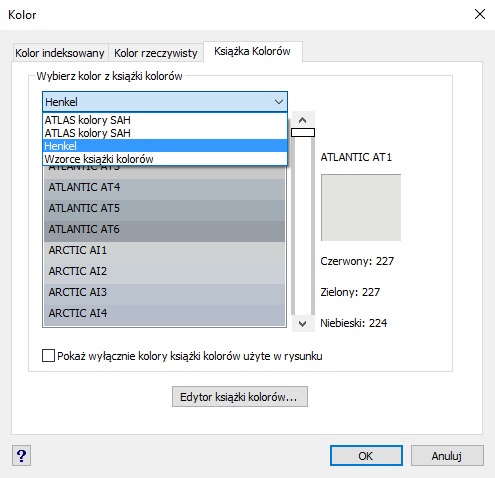Click the ATLANTIC AT1 preview swatch
This screenshot has height=478, width=495.
click(361, 207)
